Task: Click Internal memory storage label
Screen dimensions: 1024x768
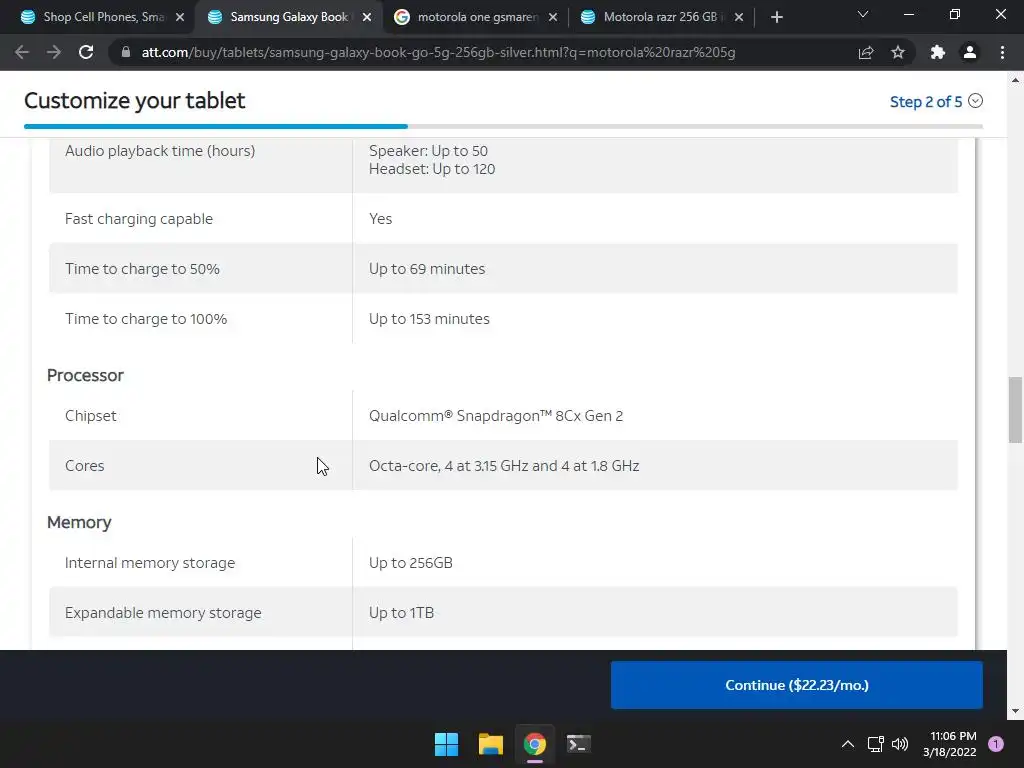Action: pyautogui.click(x=150, y=563)
